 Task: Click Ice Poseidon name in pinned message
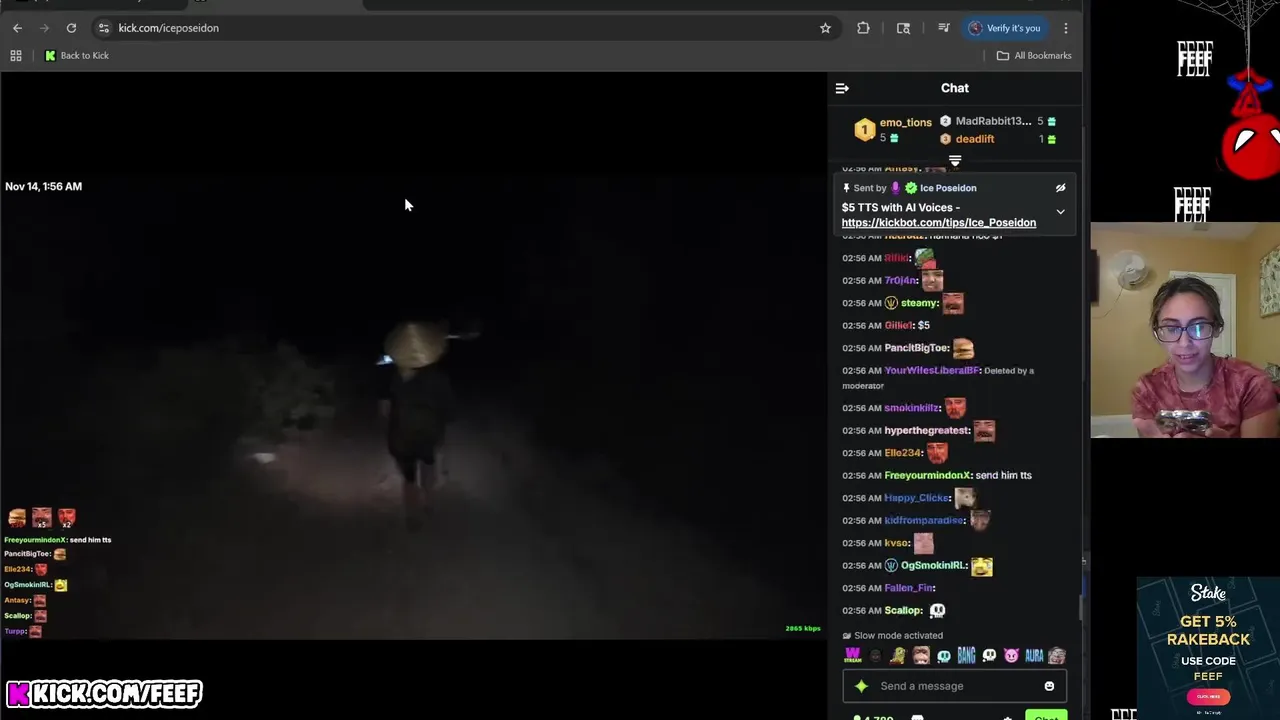(948, 188)
